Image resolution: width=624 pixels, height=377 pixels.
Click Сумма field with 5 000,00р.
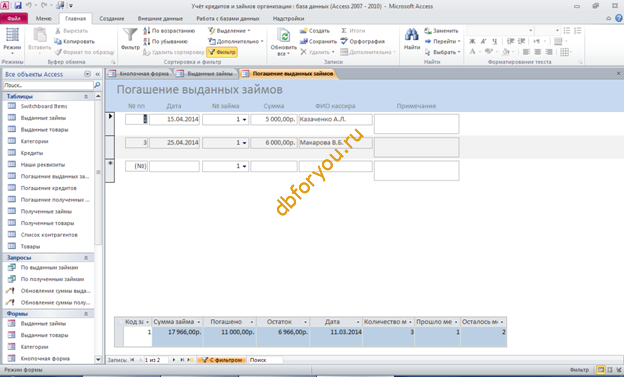[274, 119]
